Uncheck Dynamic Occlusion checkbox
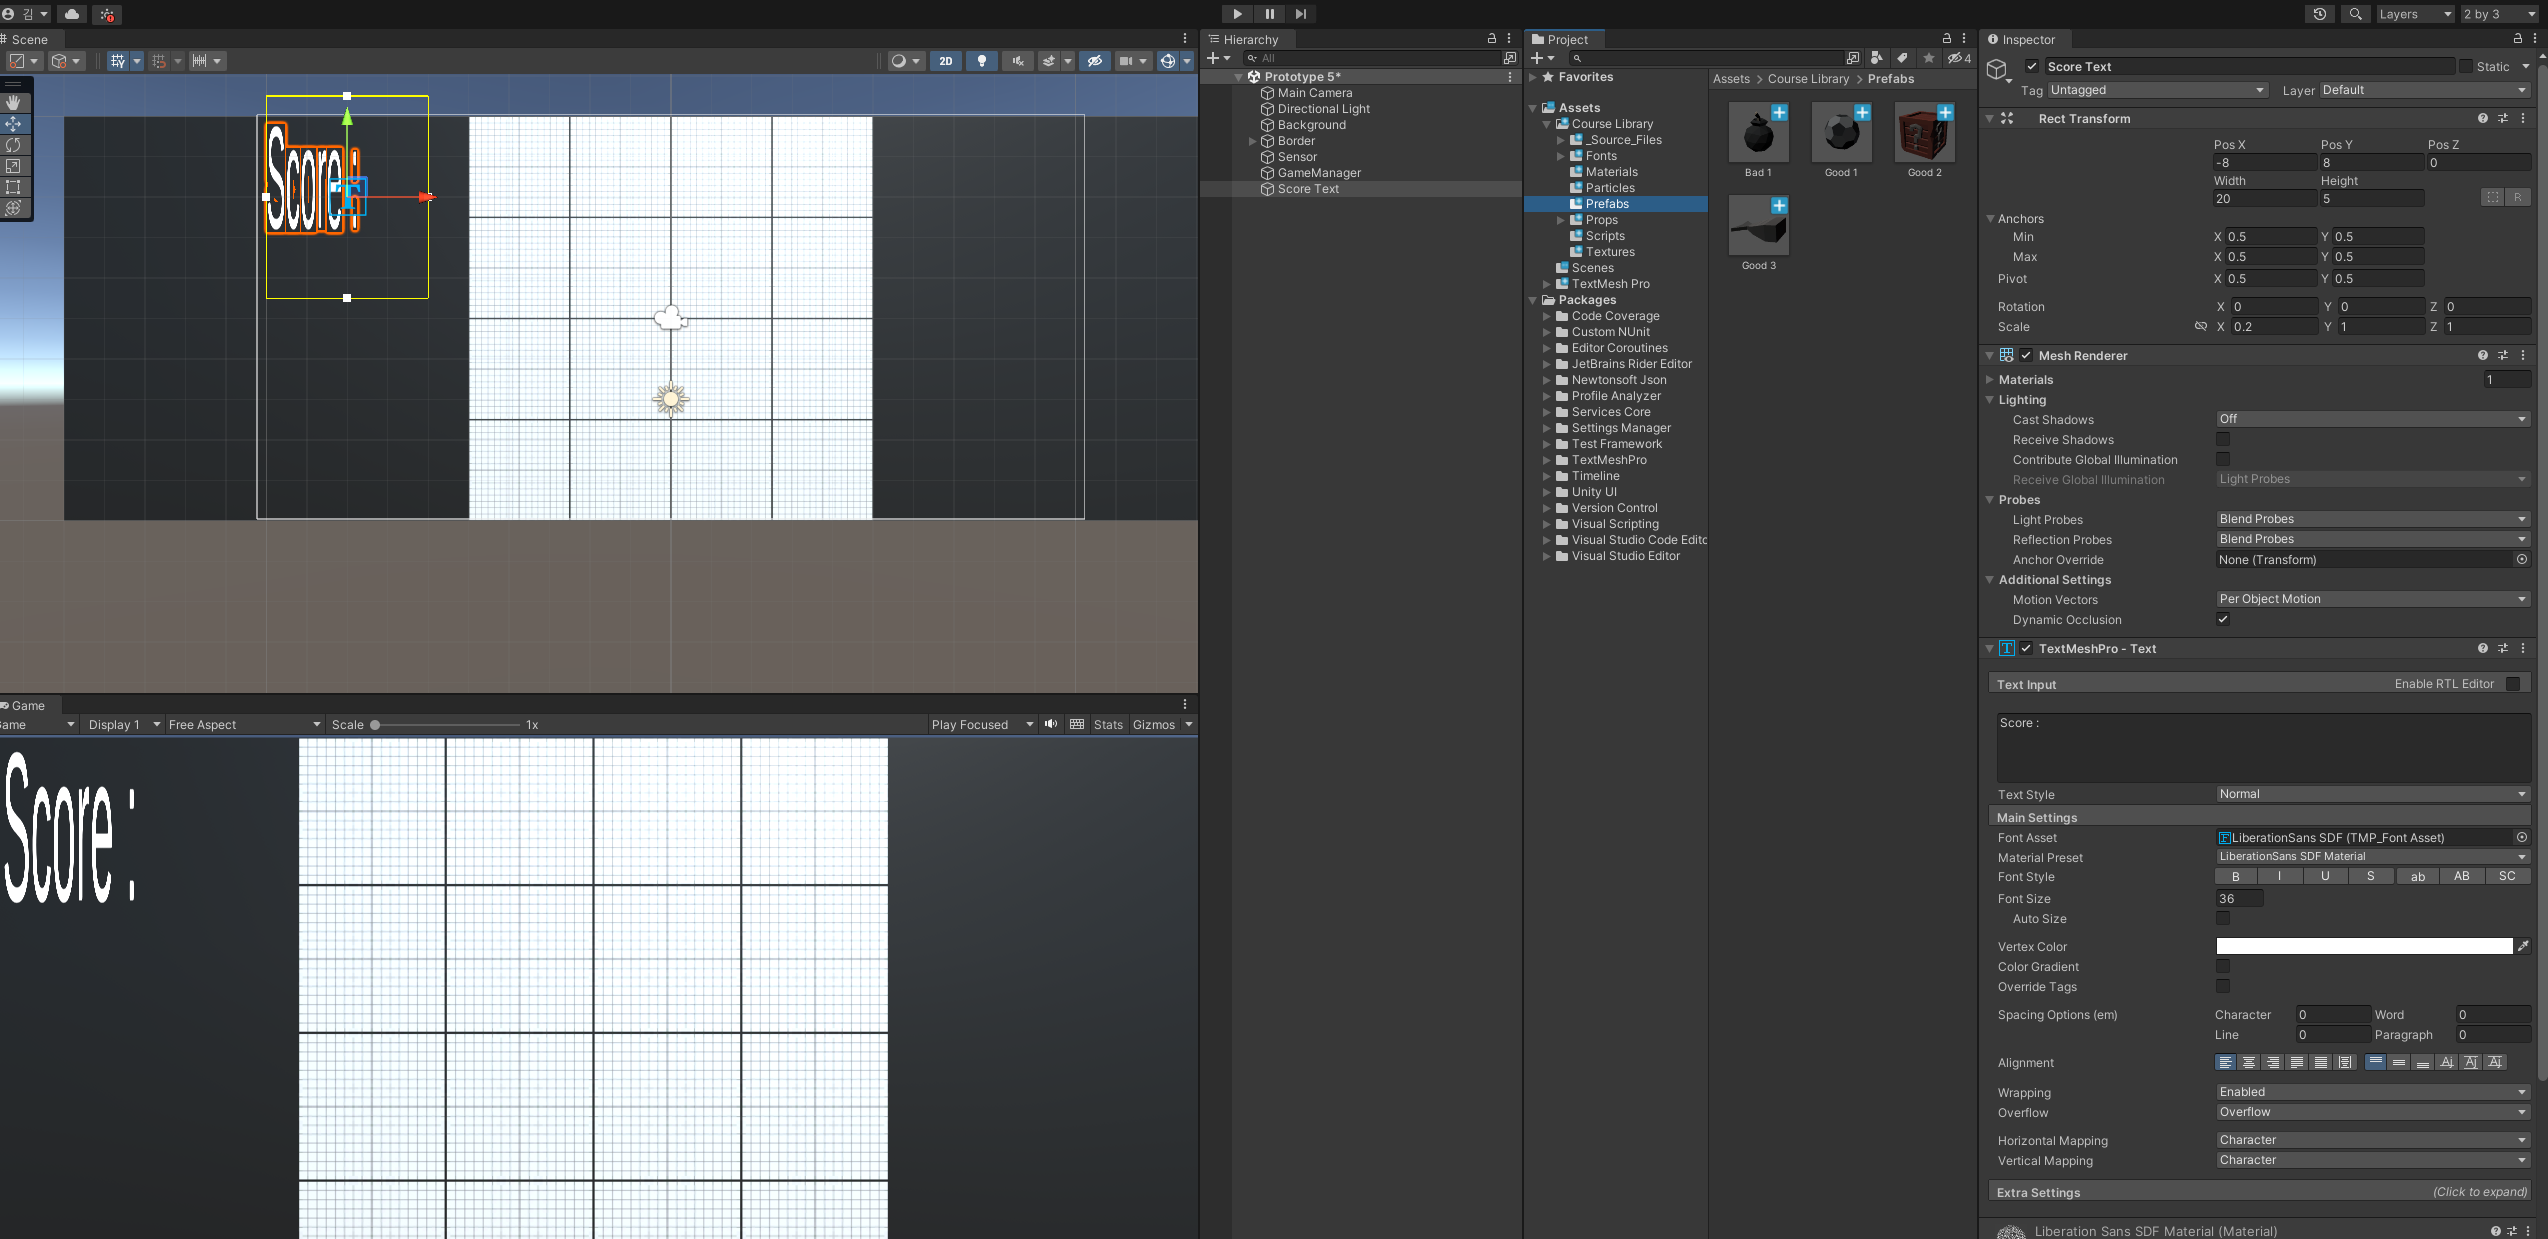Screen dimensions: 2548x1239 click(2223, 619)
